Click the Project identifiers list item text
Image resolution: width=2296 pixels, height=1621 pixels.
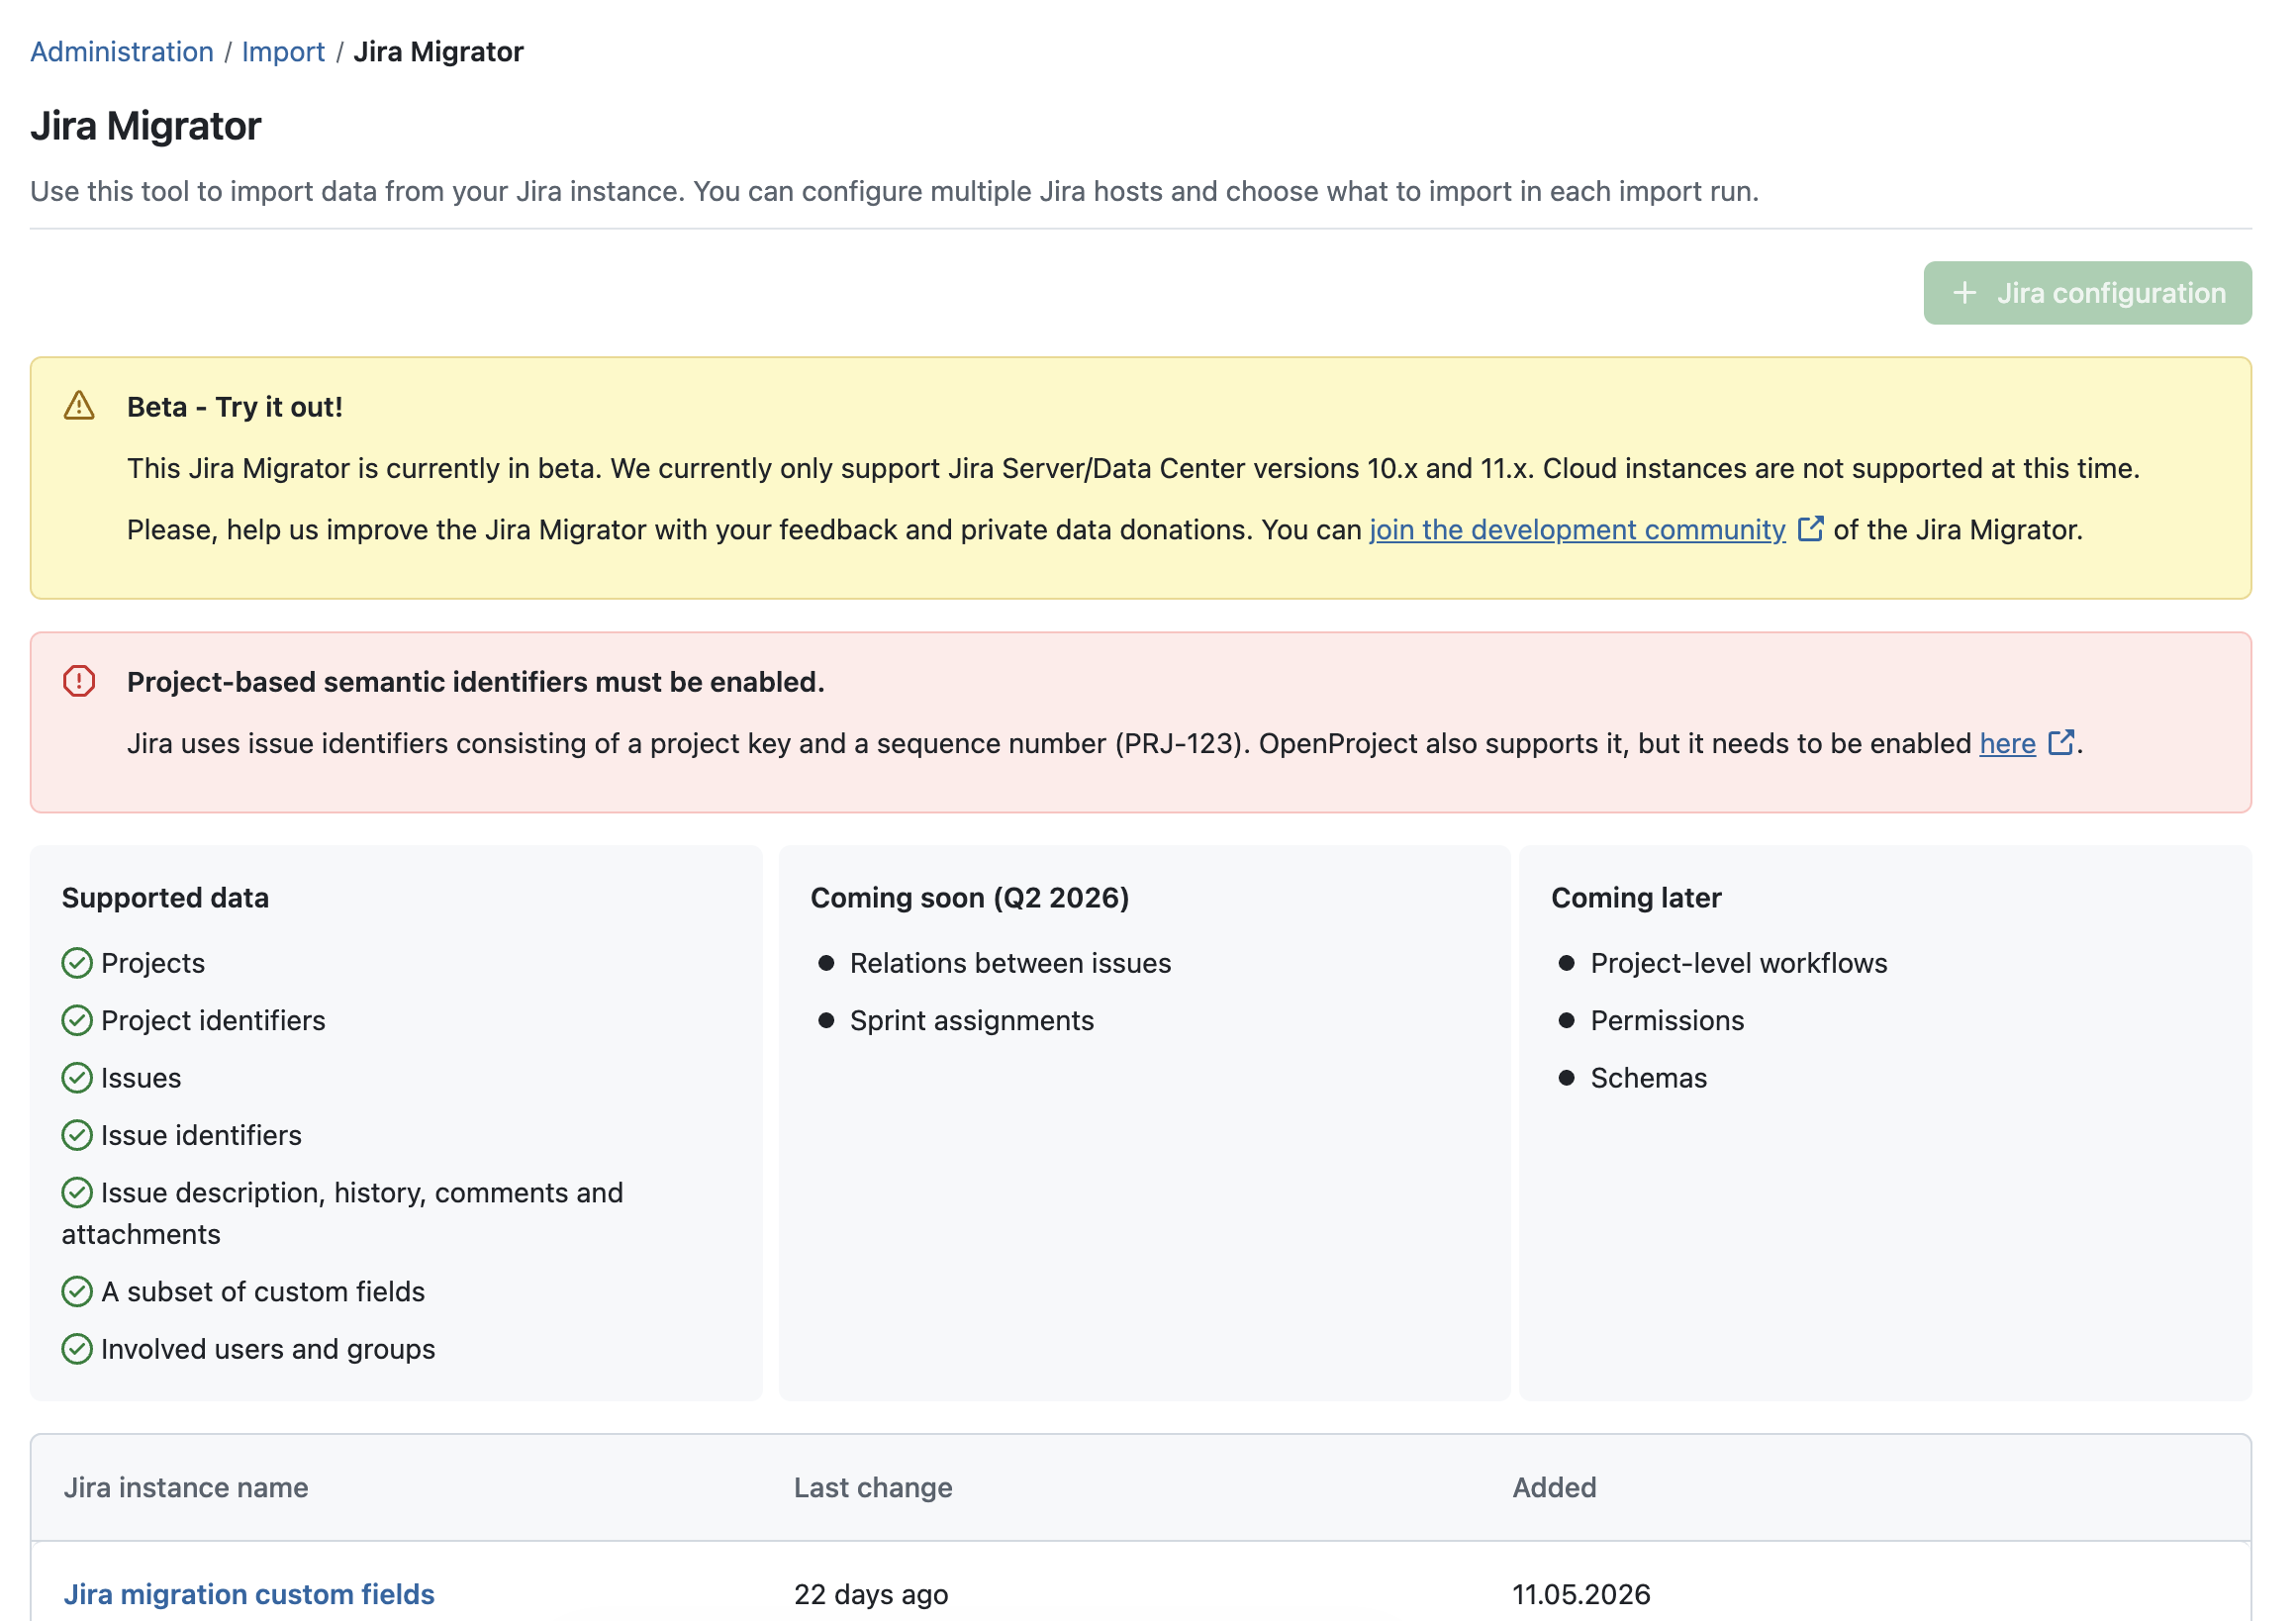click(213, 1021)
